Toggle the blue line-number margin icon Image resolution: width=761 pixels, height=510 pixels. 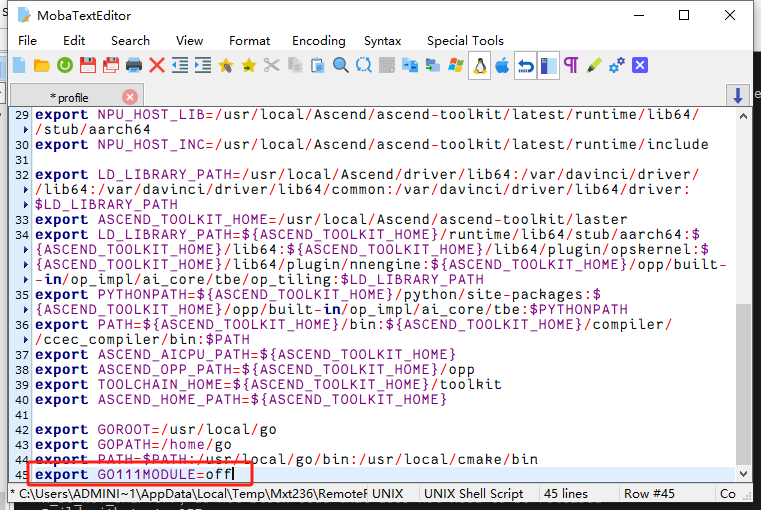click(x=548, y=66)
